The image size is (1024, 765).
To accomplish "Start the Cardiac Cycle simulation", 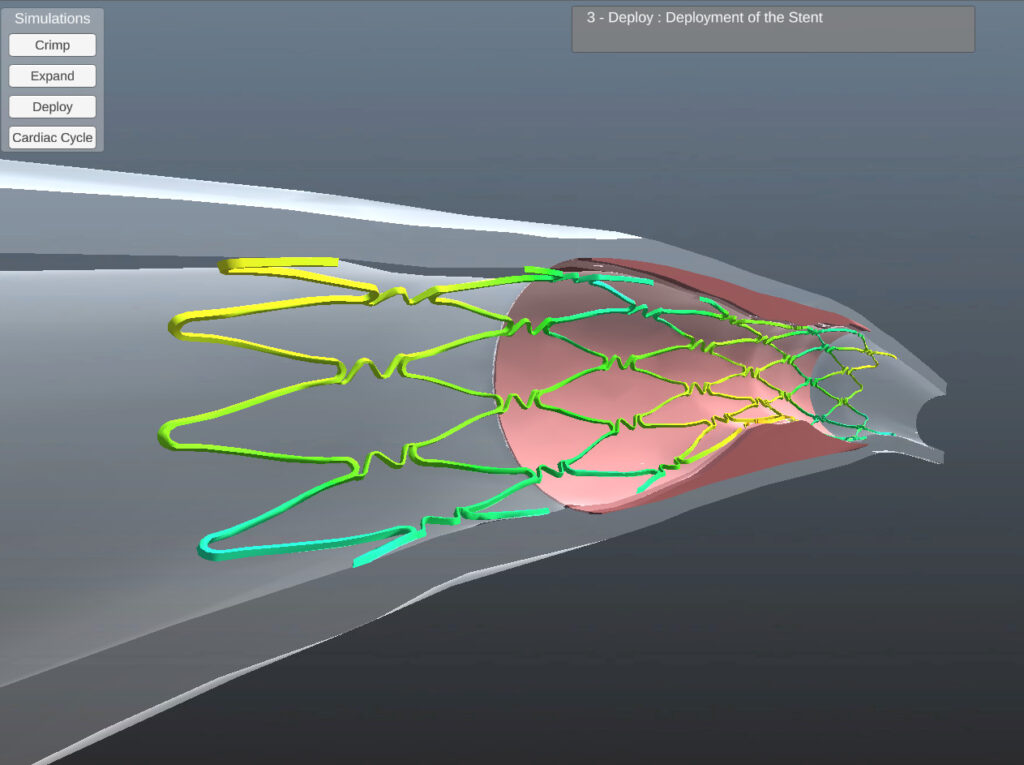I will tap(52, 137).
